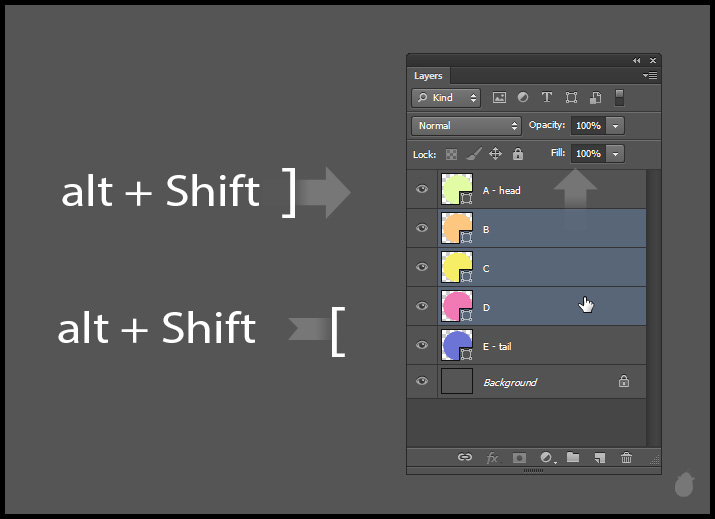
Task: Open the Kind filter type dropdown
Action: tap(446, 98)
